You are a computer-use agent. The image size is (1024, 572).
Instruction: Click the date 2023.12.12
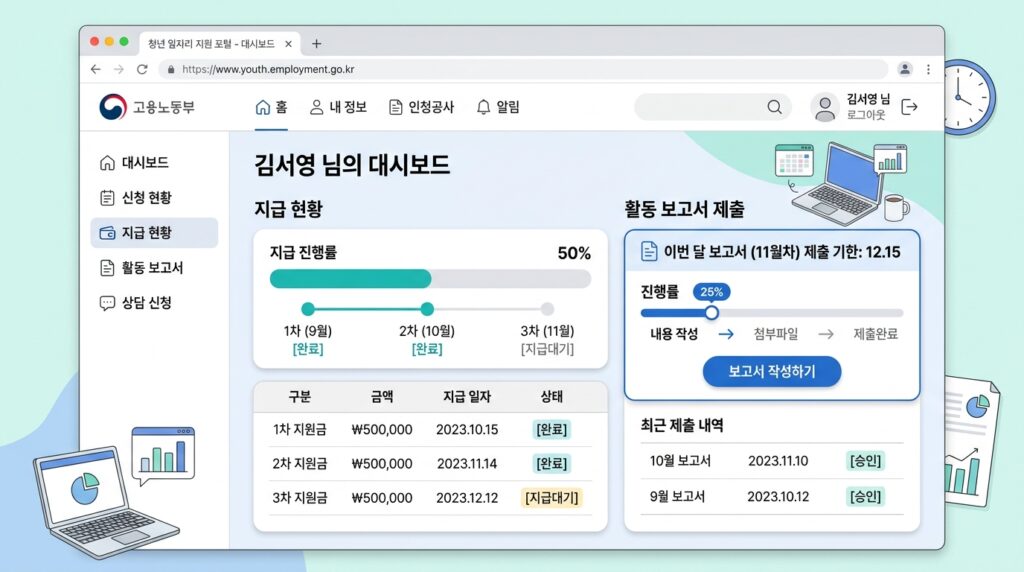[x=467, y=498]
